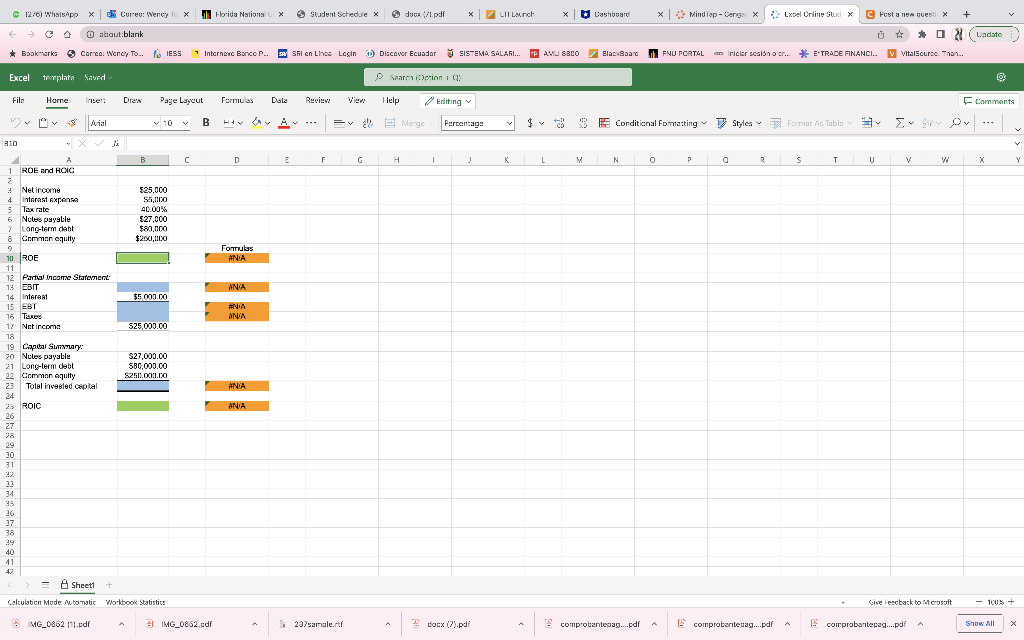Open the Page Layout tab
The height and width of the screenshot is (640, 1024).
[181, 100]
